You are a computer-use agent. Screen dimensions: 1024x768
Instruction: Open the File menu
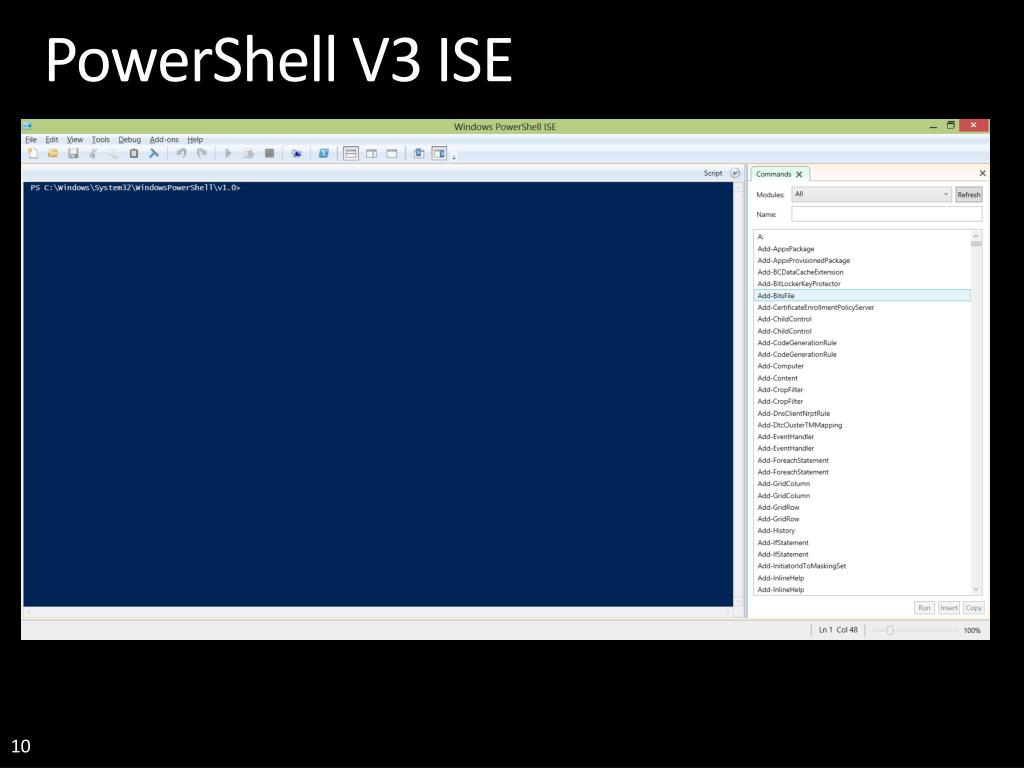31,140
